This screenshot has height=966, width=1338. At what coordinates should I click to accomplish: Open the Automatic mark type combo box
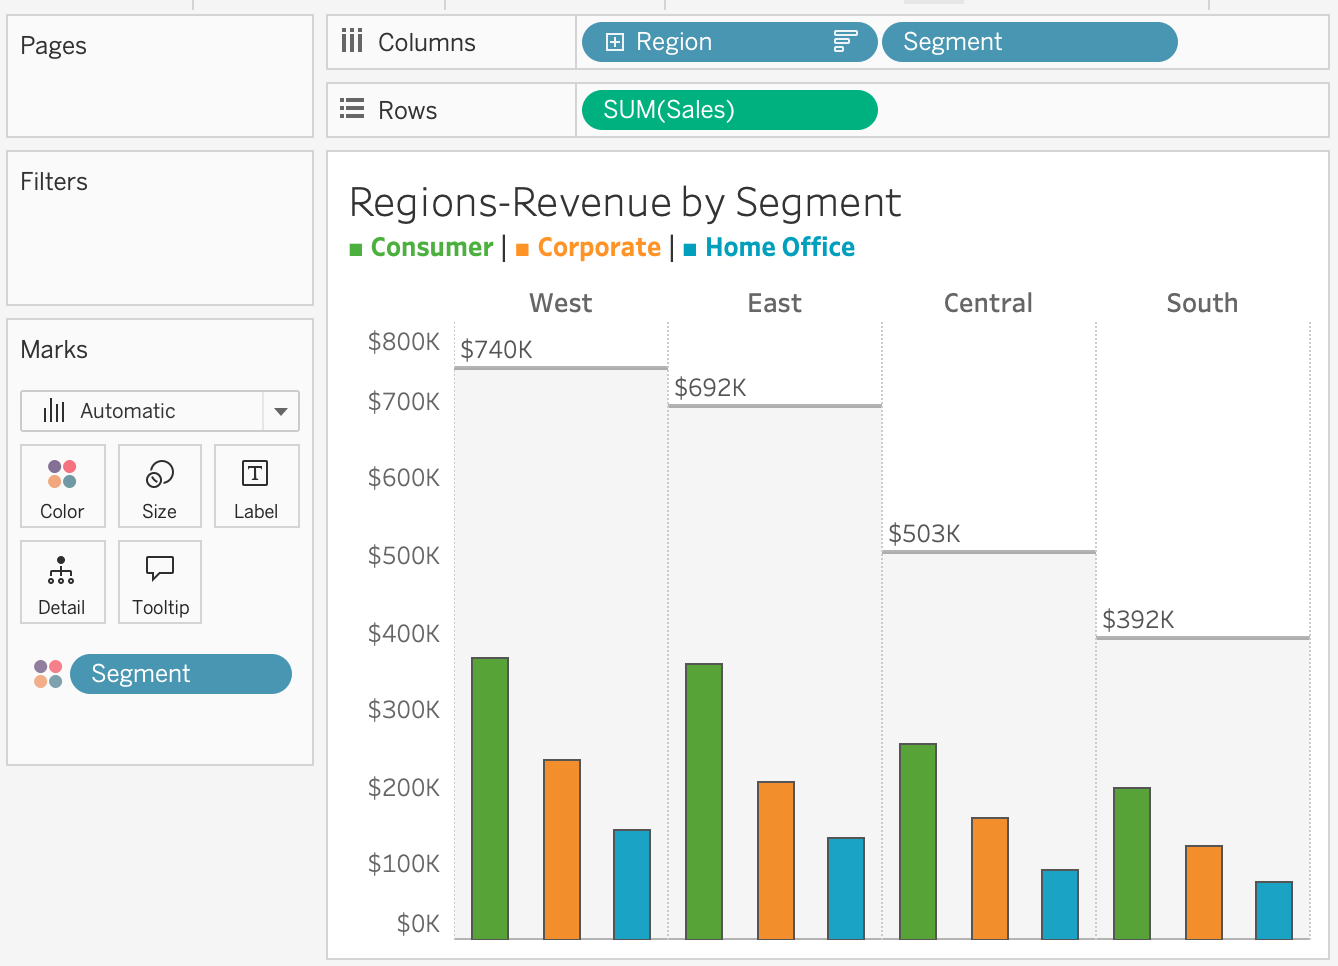click(x=142, y=411)
